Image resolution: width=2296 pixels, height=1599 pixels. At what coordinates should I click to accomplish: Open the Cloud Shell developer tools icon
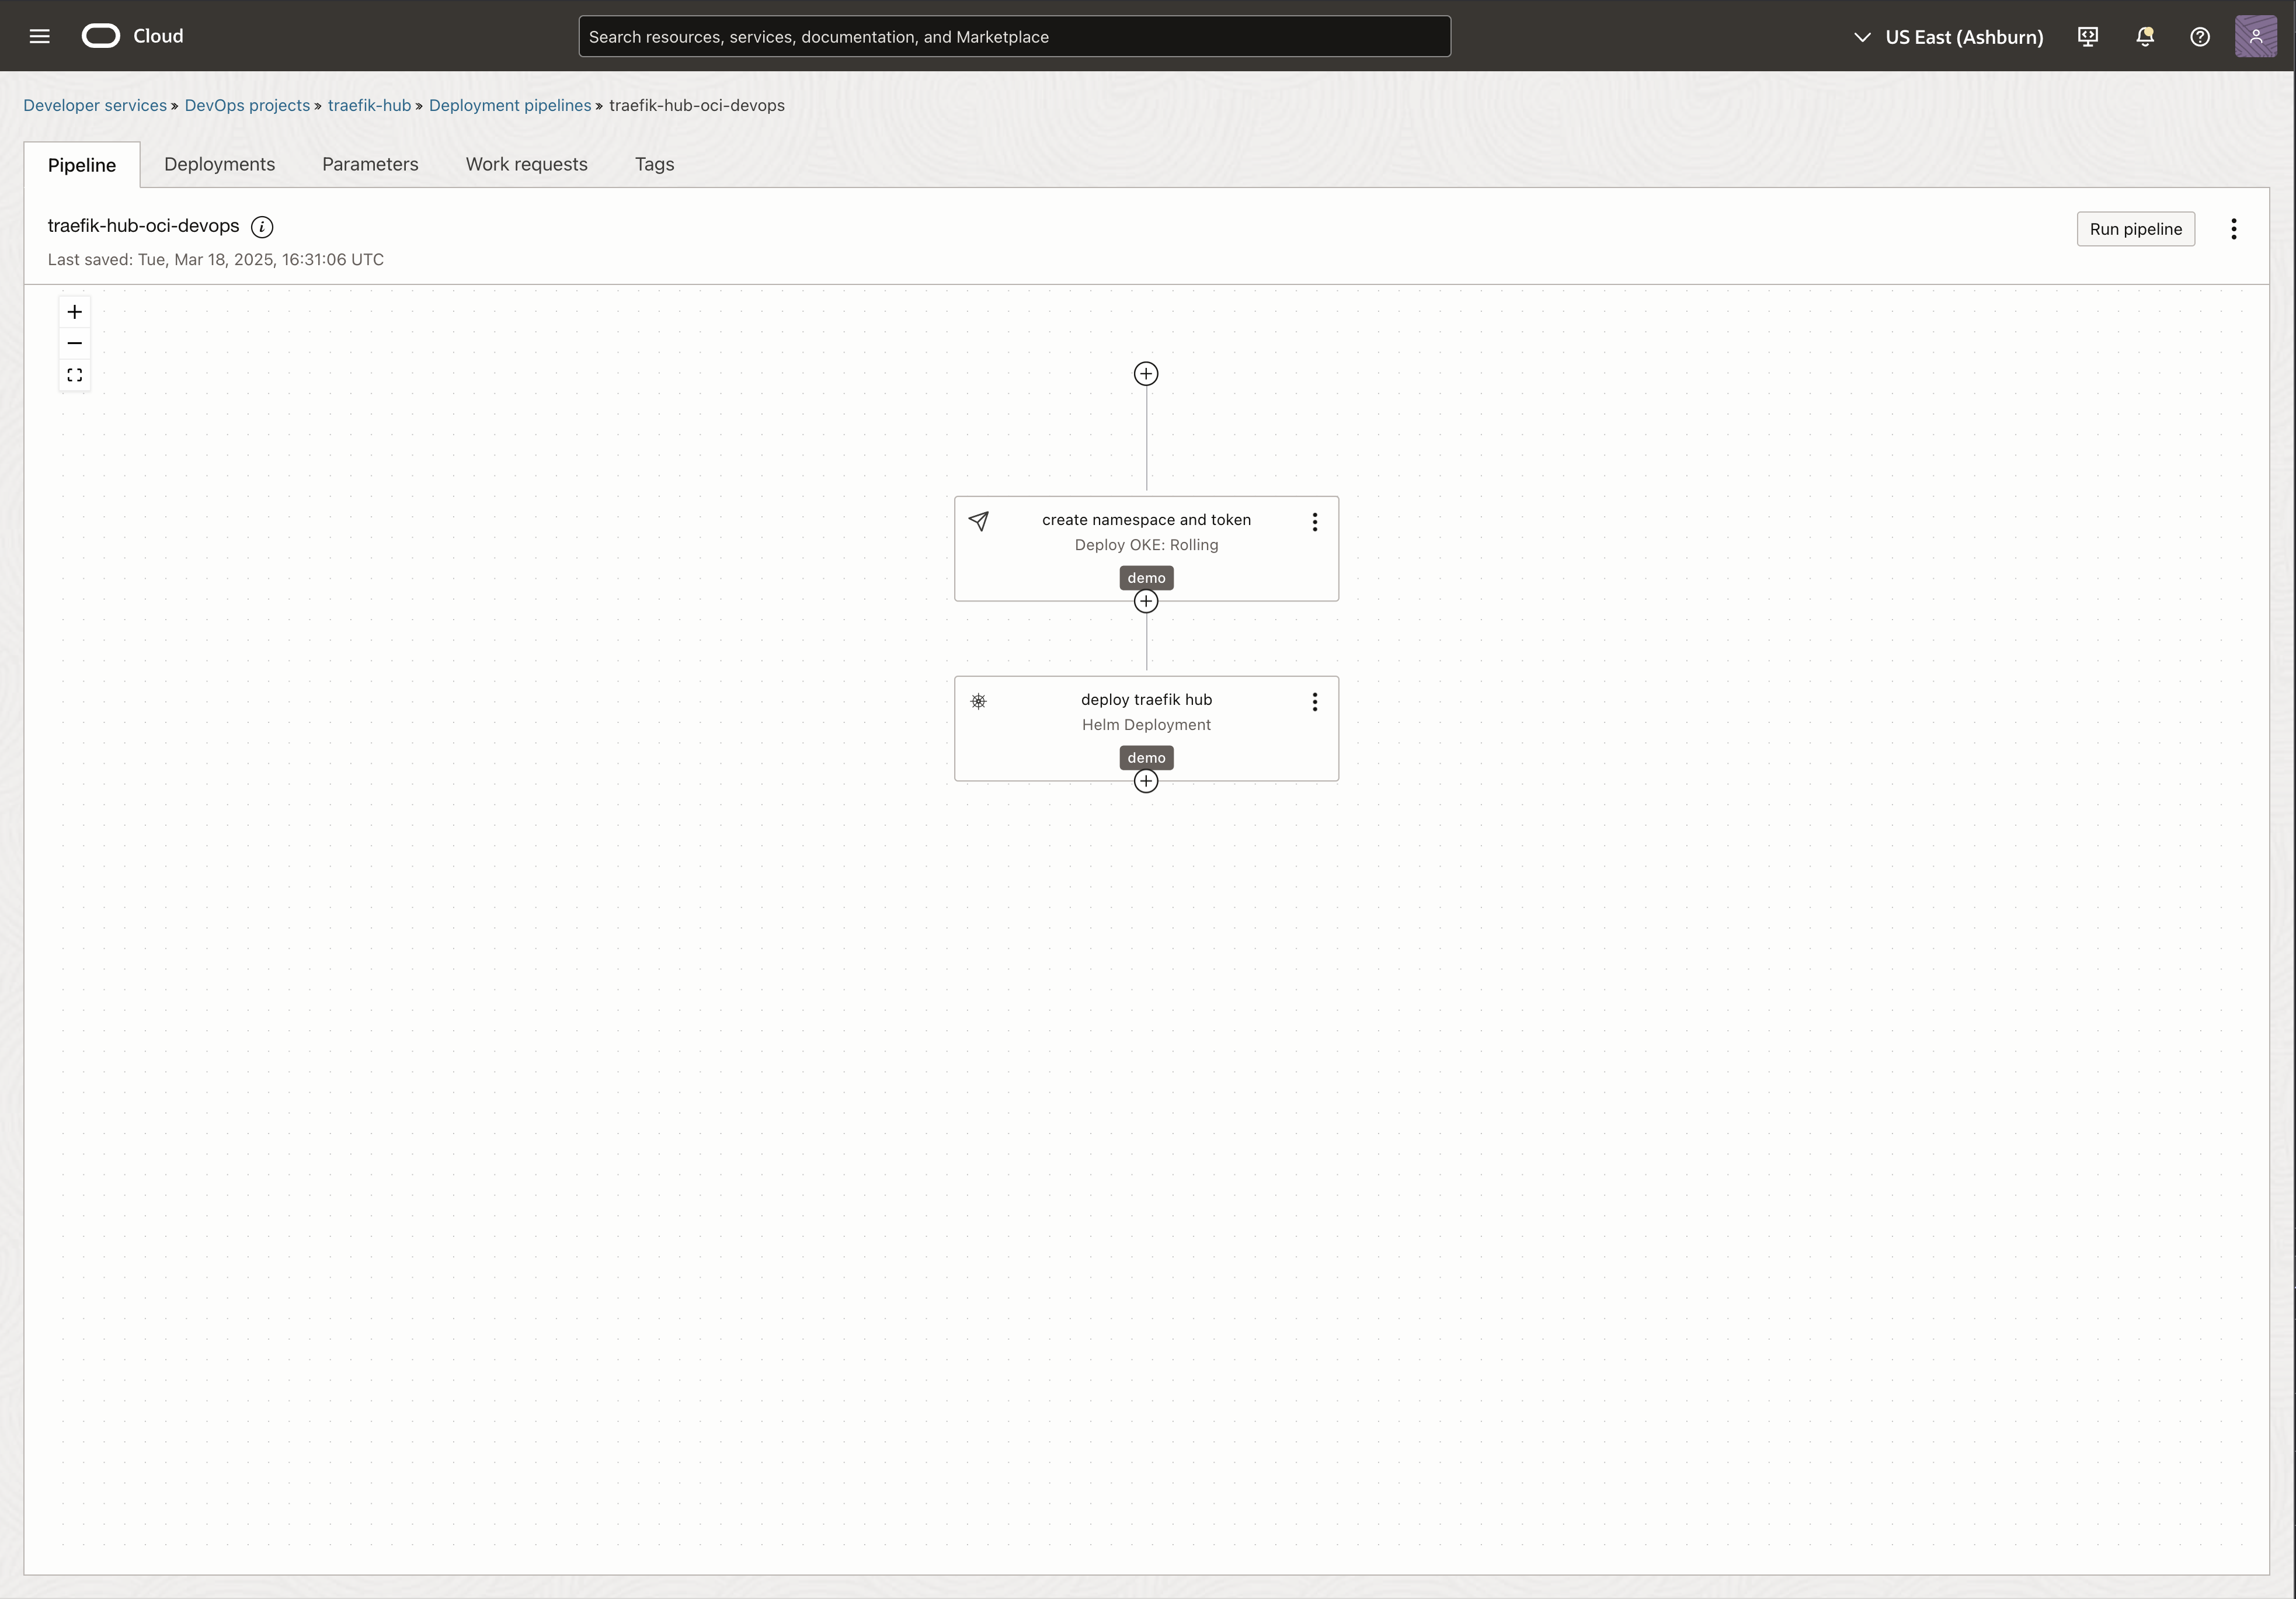(x=2088, y=37)
